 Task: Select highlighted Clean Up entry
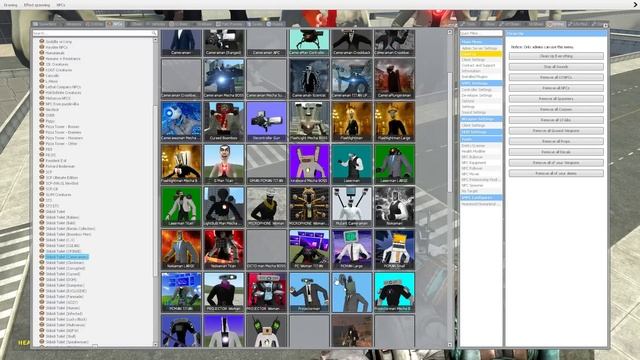481,54
